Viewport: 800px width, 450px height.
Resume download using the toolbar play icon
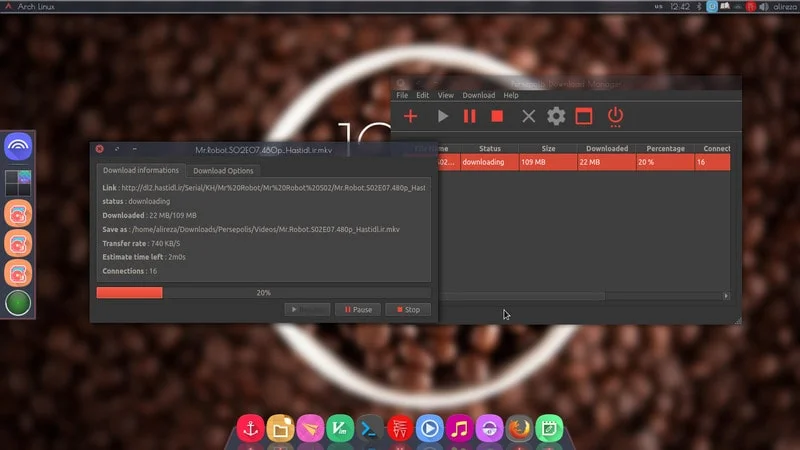[443, 116]
